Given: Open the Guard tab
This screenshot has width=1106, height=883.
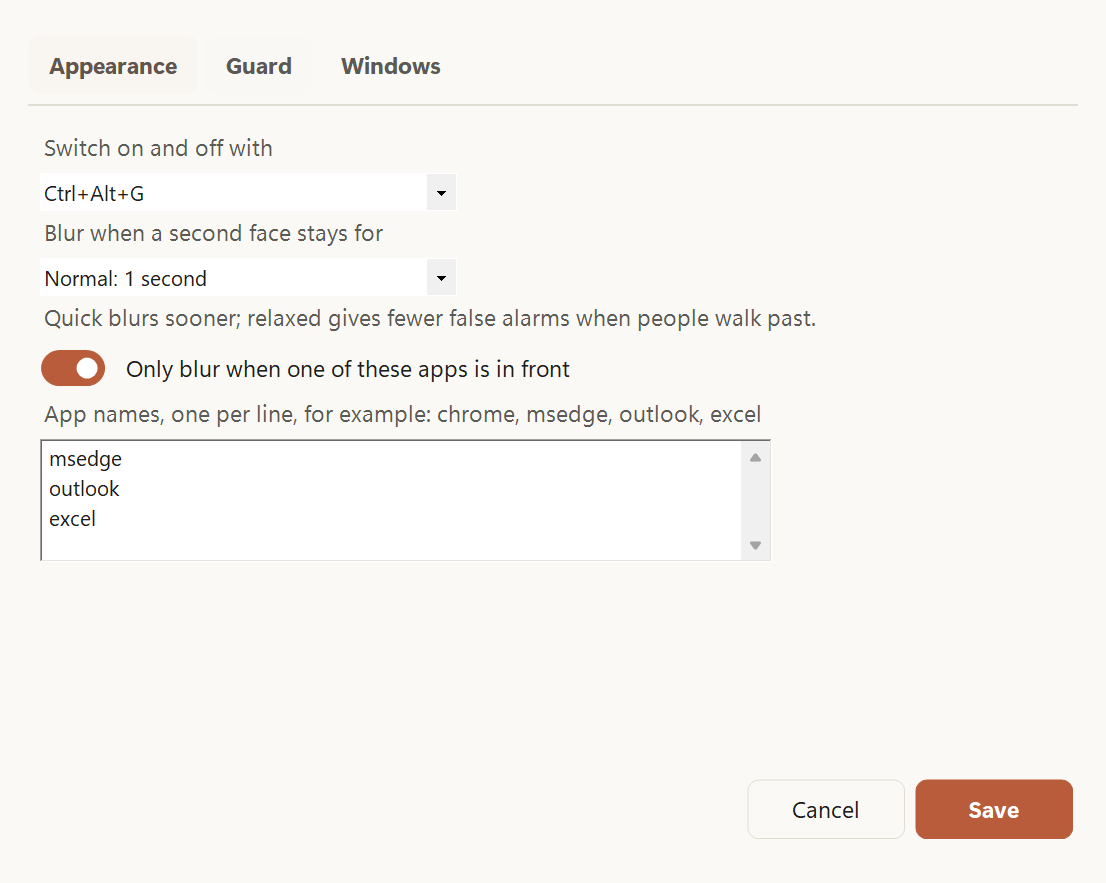Looking at the screenshot, I should click(x=258, y=66).
